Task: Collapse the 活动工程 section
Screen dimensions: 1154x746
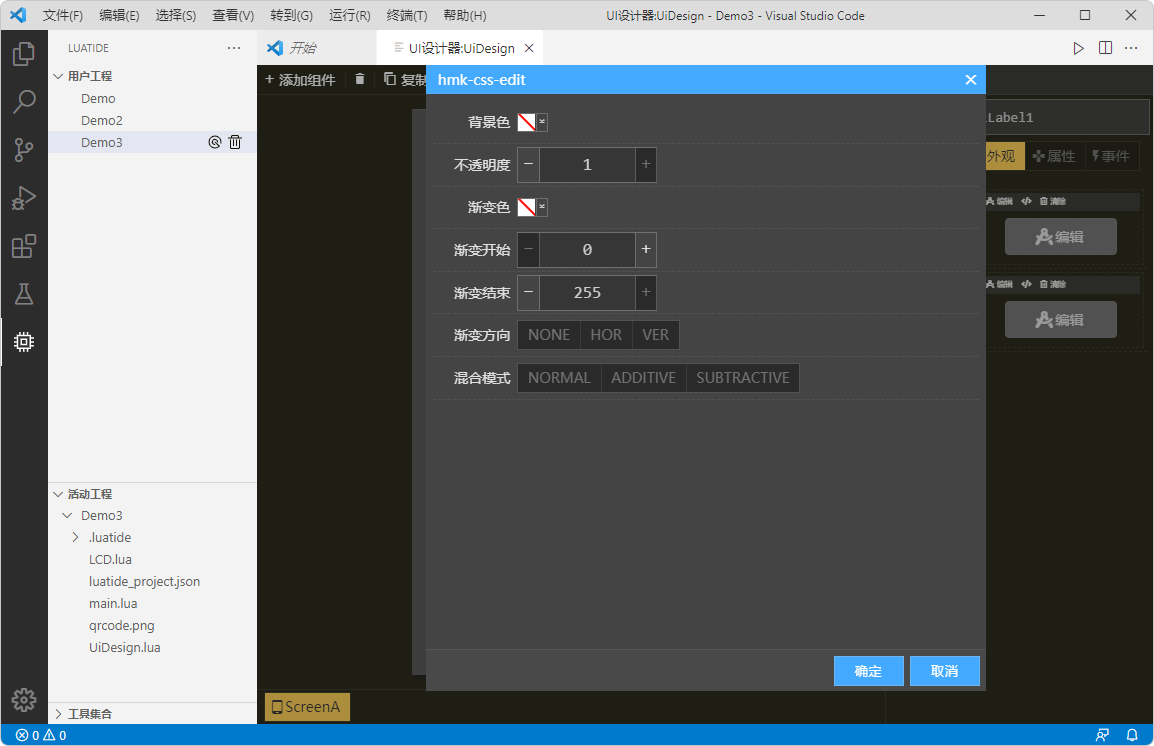Action: point(58,494)
